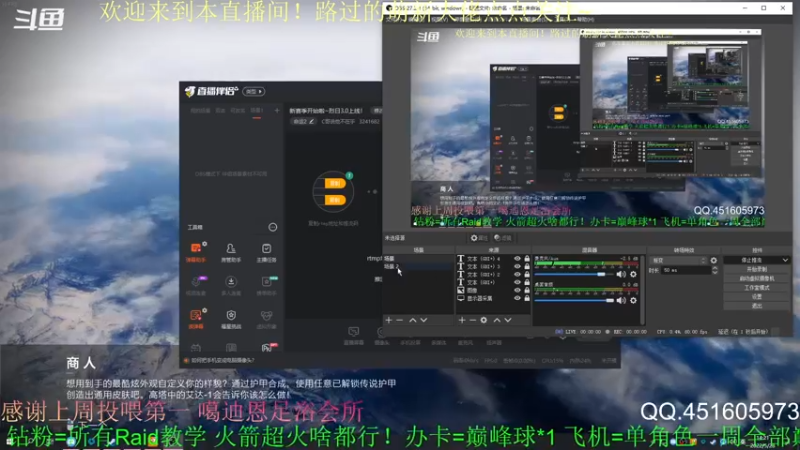Move the selected source up in sources list
Screen dimensions: 800x450
[496, 320]
